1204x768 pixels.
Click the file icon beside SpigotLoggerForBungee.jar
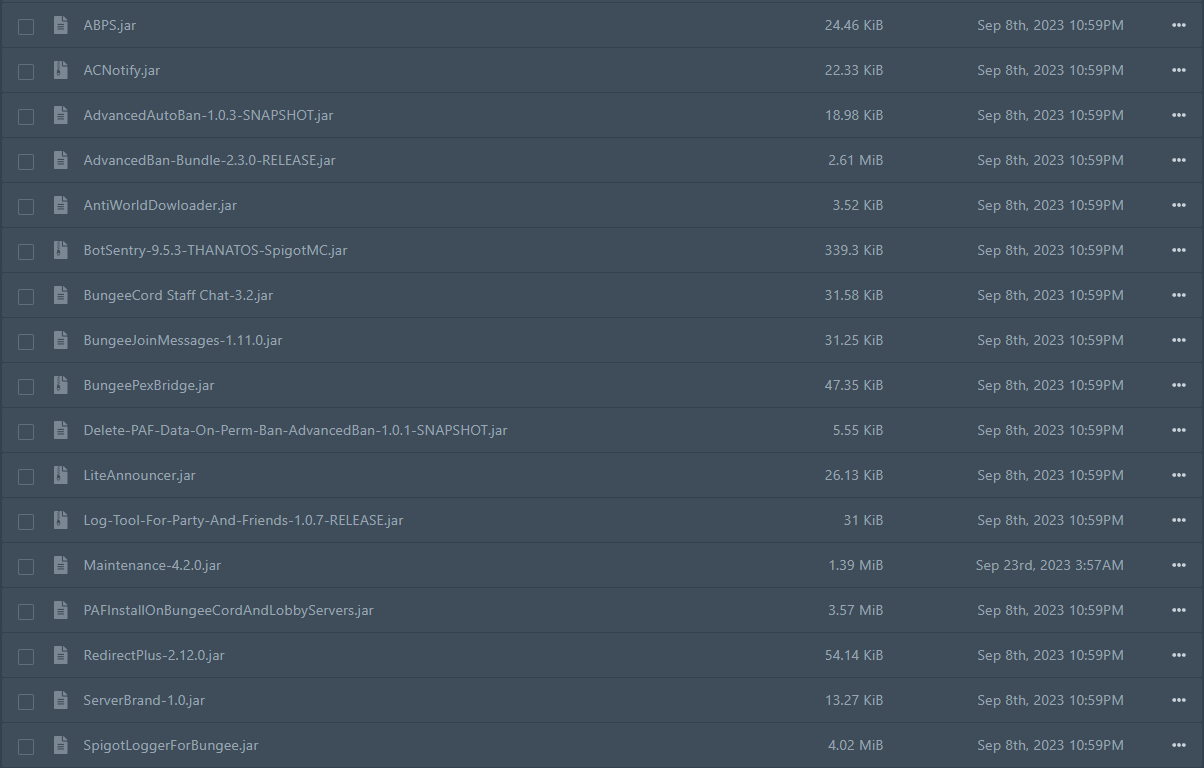click(x=60, y=745)
